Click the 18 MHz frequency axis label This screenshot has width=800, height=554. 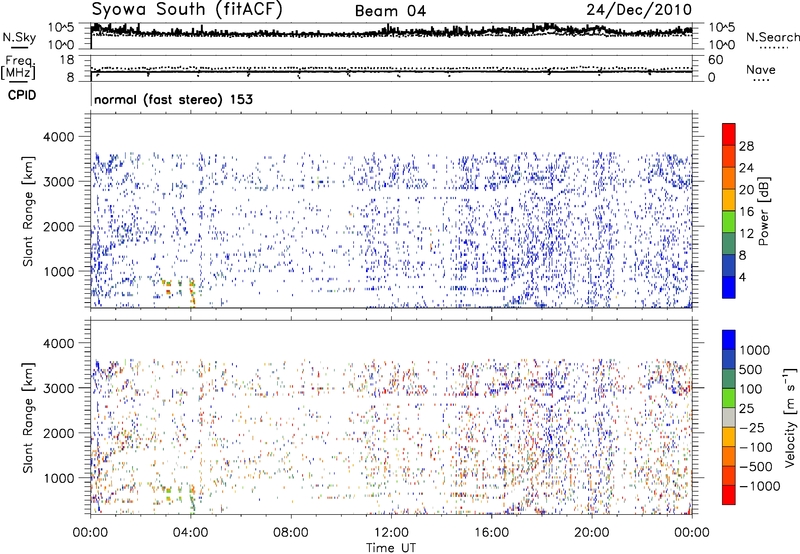tap(67, 60)
